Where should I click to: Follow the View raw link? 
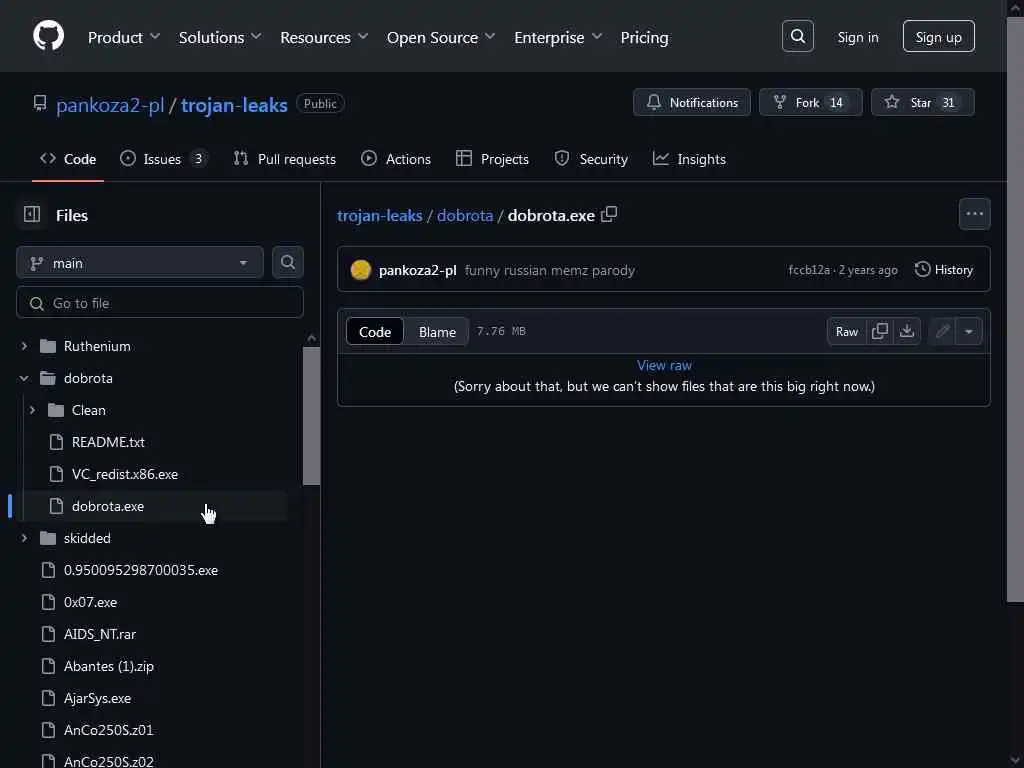(664, 365)
